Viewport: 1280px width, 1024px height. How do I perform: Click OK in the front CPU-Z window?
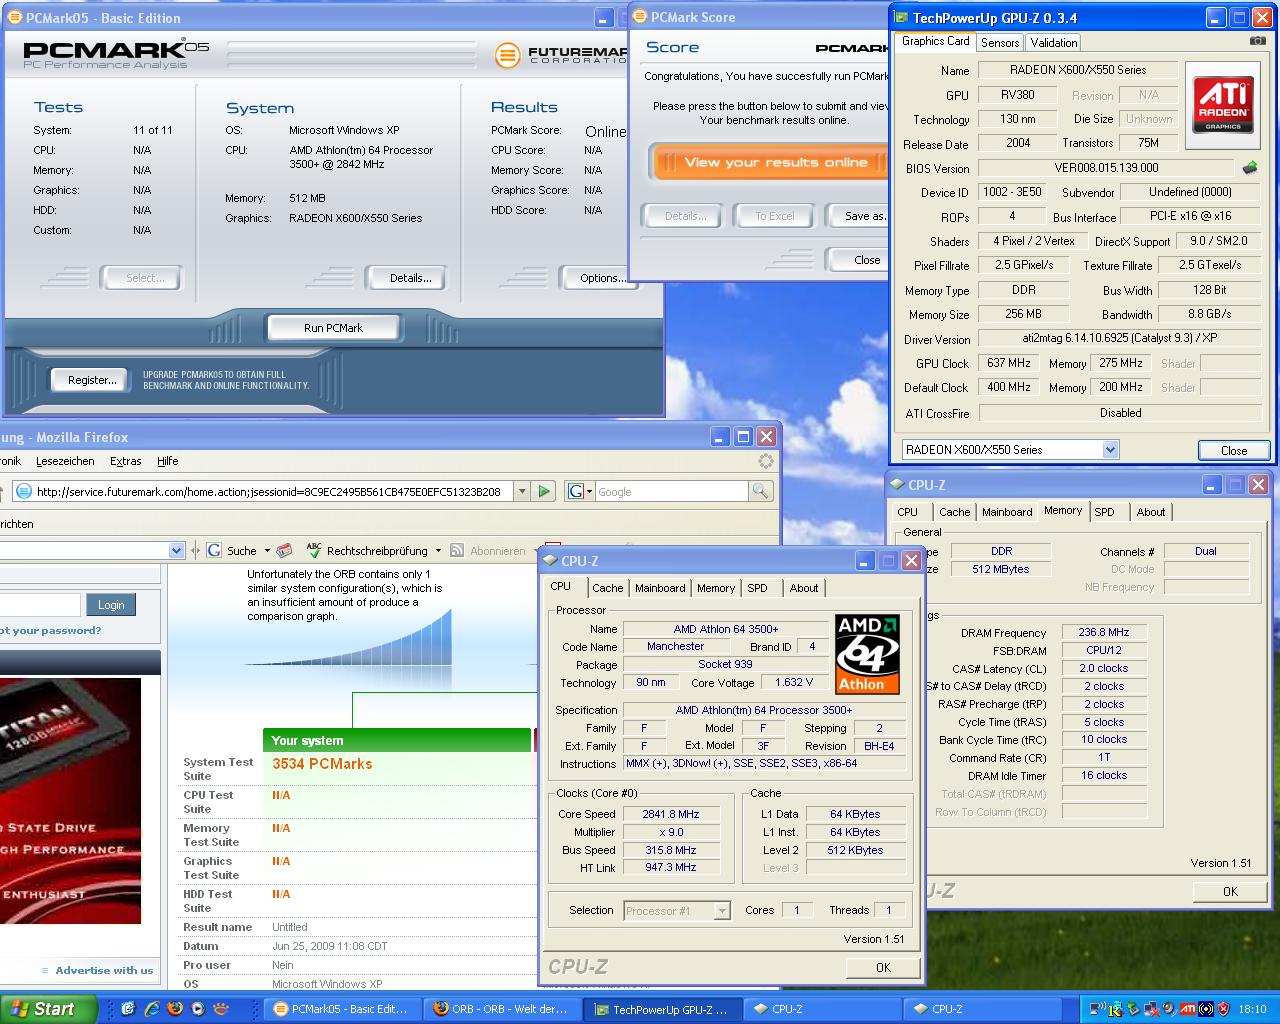pos(883,967)
